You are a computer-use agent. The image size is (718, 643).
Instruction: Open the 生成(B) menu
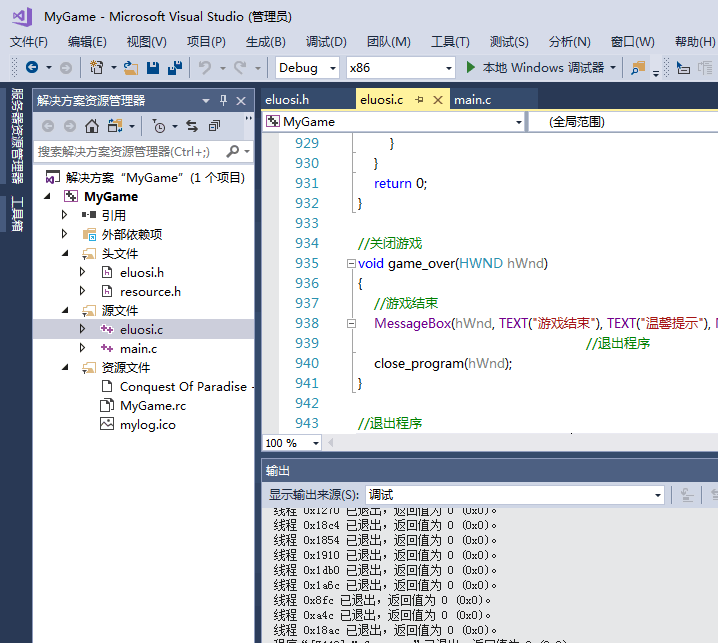(x=266, y=42)
